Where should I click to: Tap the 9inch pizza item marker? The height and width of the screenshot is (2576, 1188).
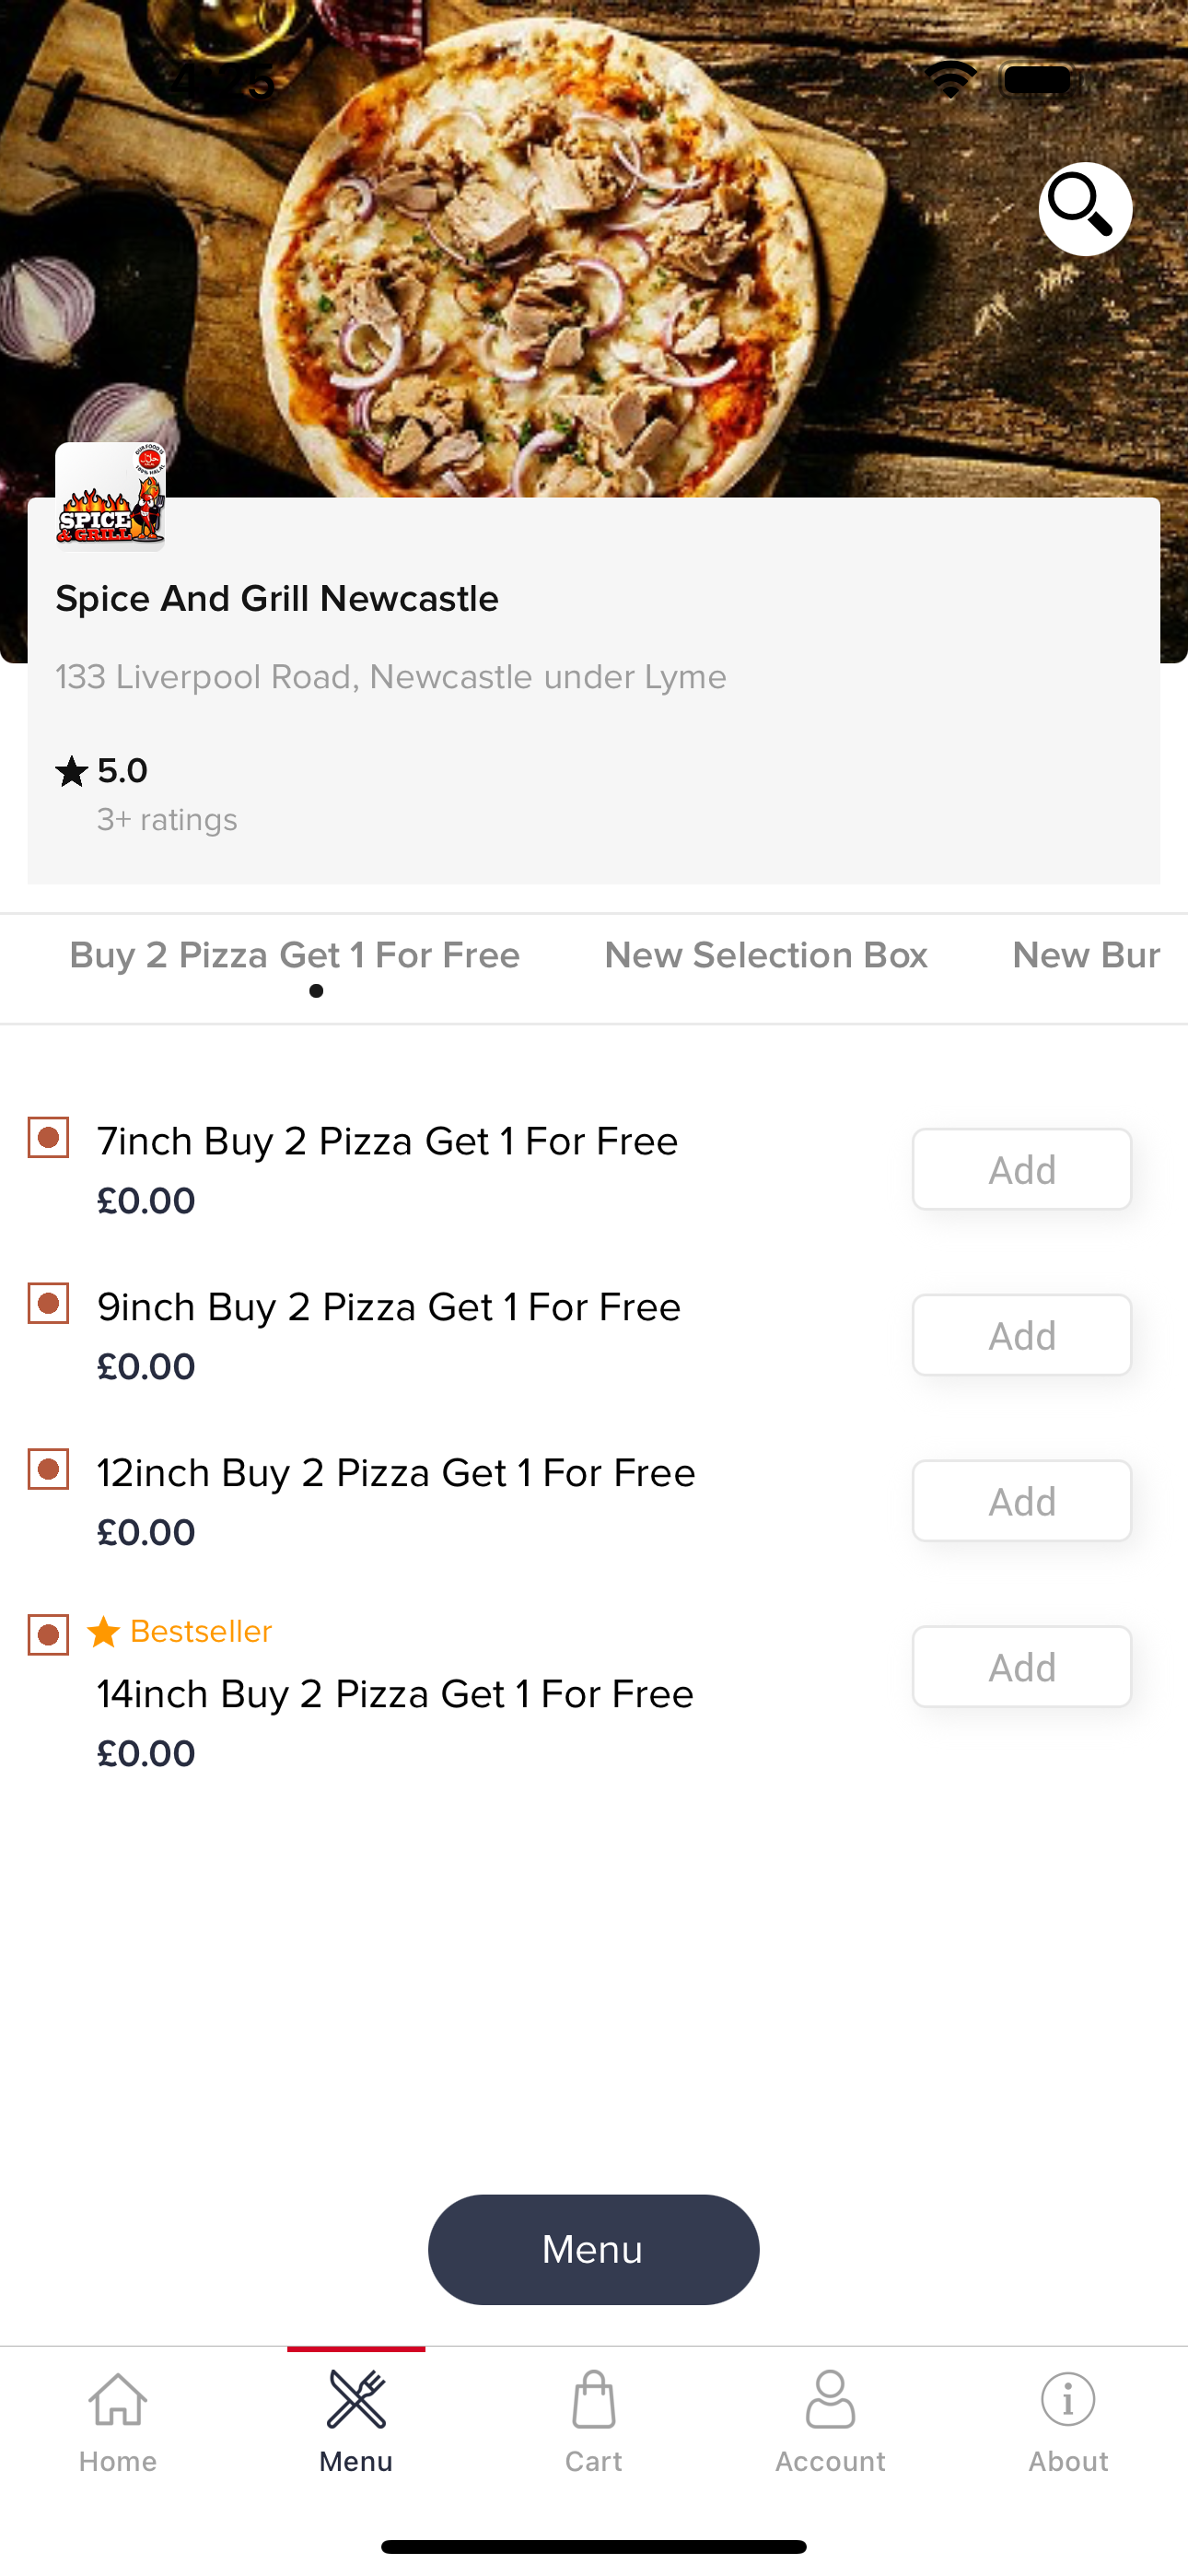click(48, 1303)
